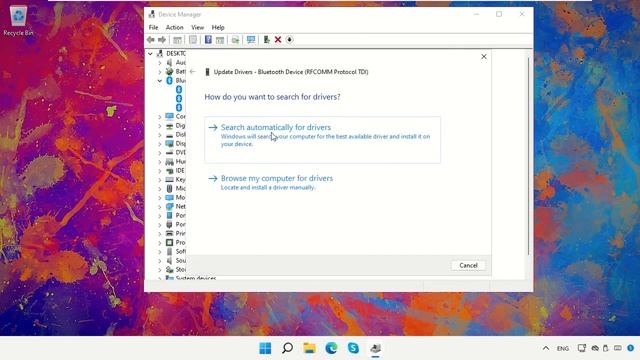Click the blue Help toolbar icon
Viewport: 640px width, 360px height.
point(208,40)
